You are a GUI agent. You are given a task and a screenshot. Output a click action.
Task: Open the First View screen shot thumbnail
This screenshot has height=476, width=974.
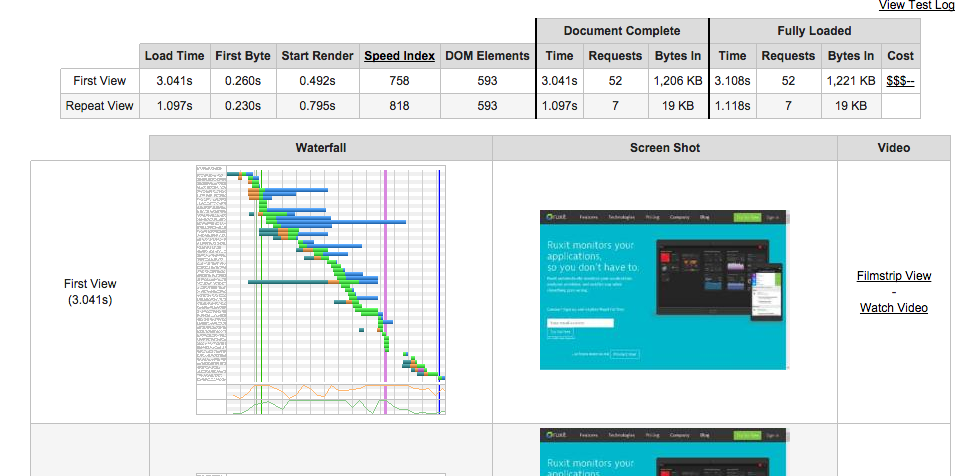click(x=664, y=290)
